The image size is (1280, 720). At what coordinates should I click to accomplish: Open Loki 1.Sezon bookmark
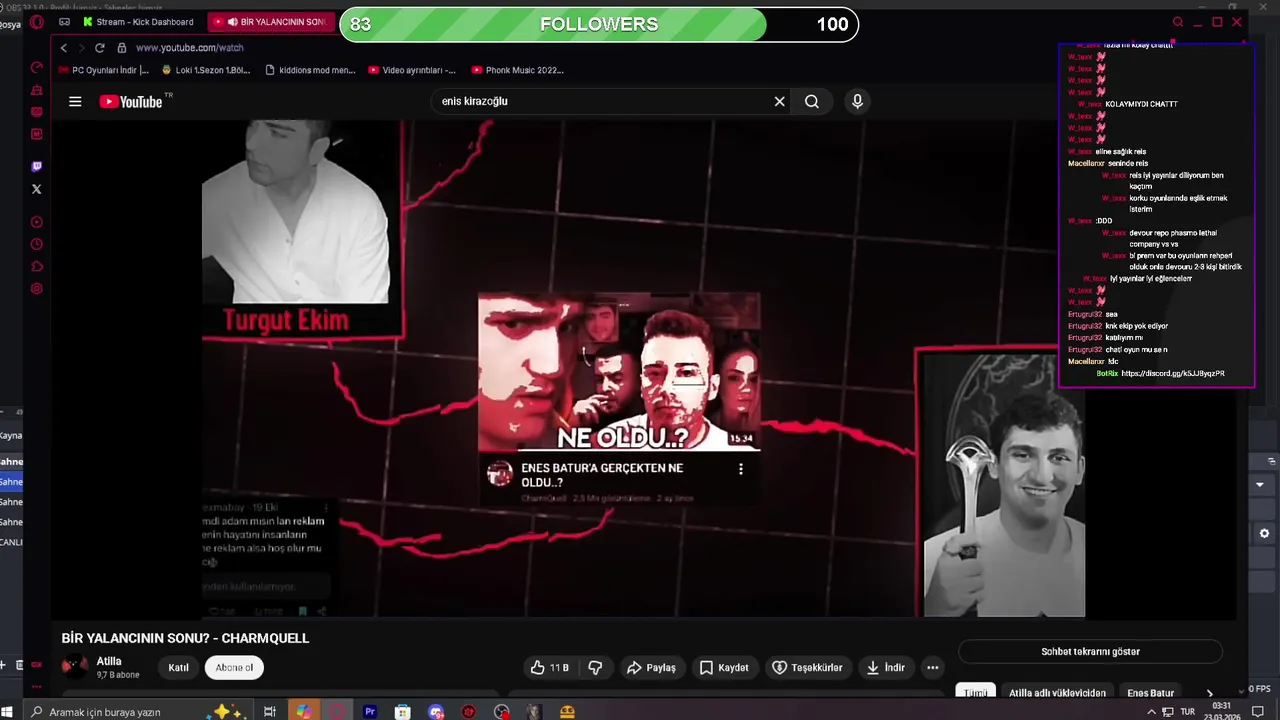point(206,70)
